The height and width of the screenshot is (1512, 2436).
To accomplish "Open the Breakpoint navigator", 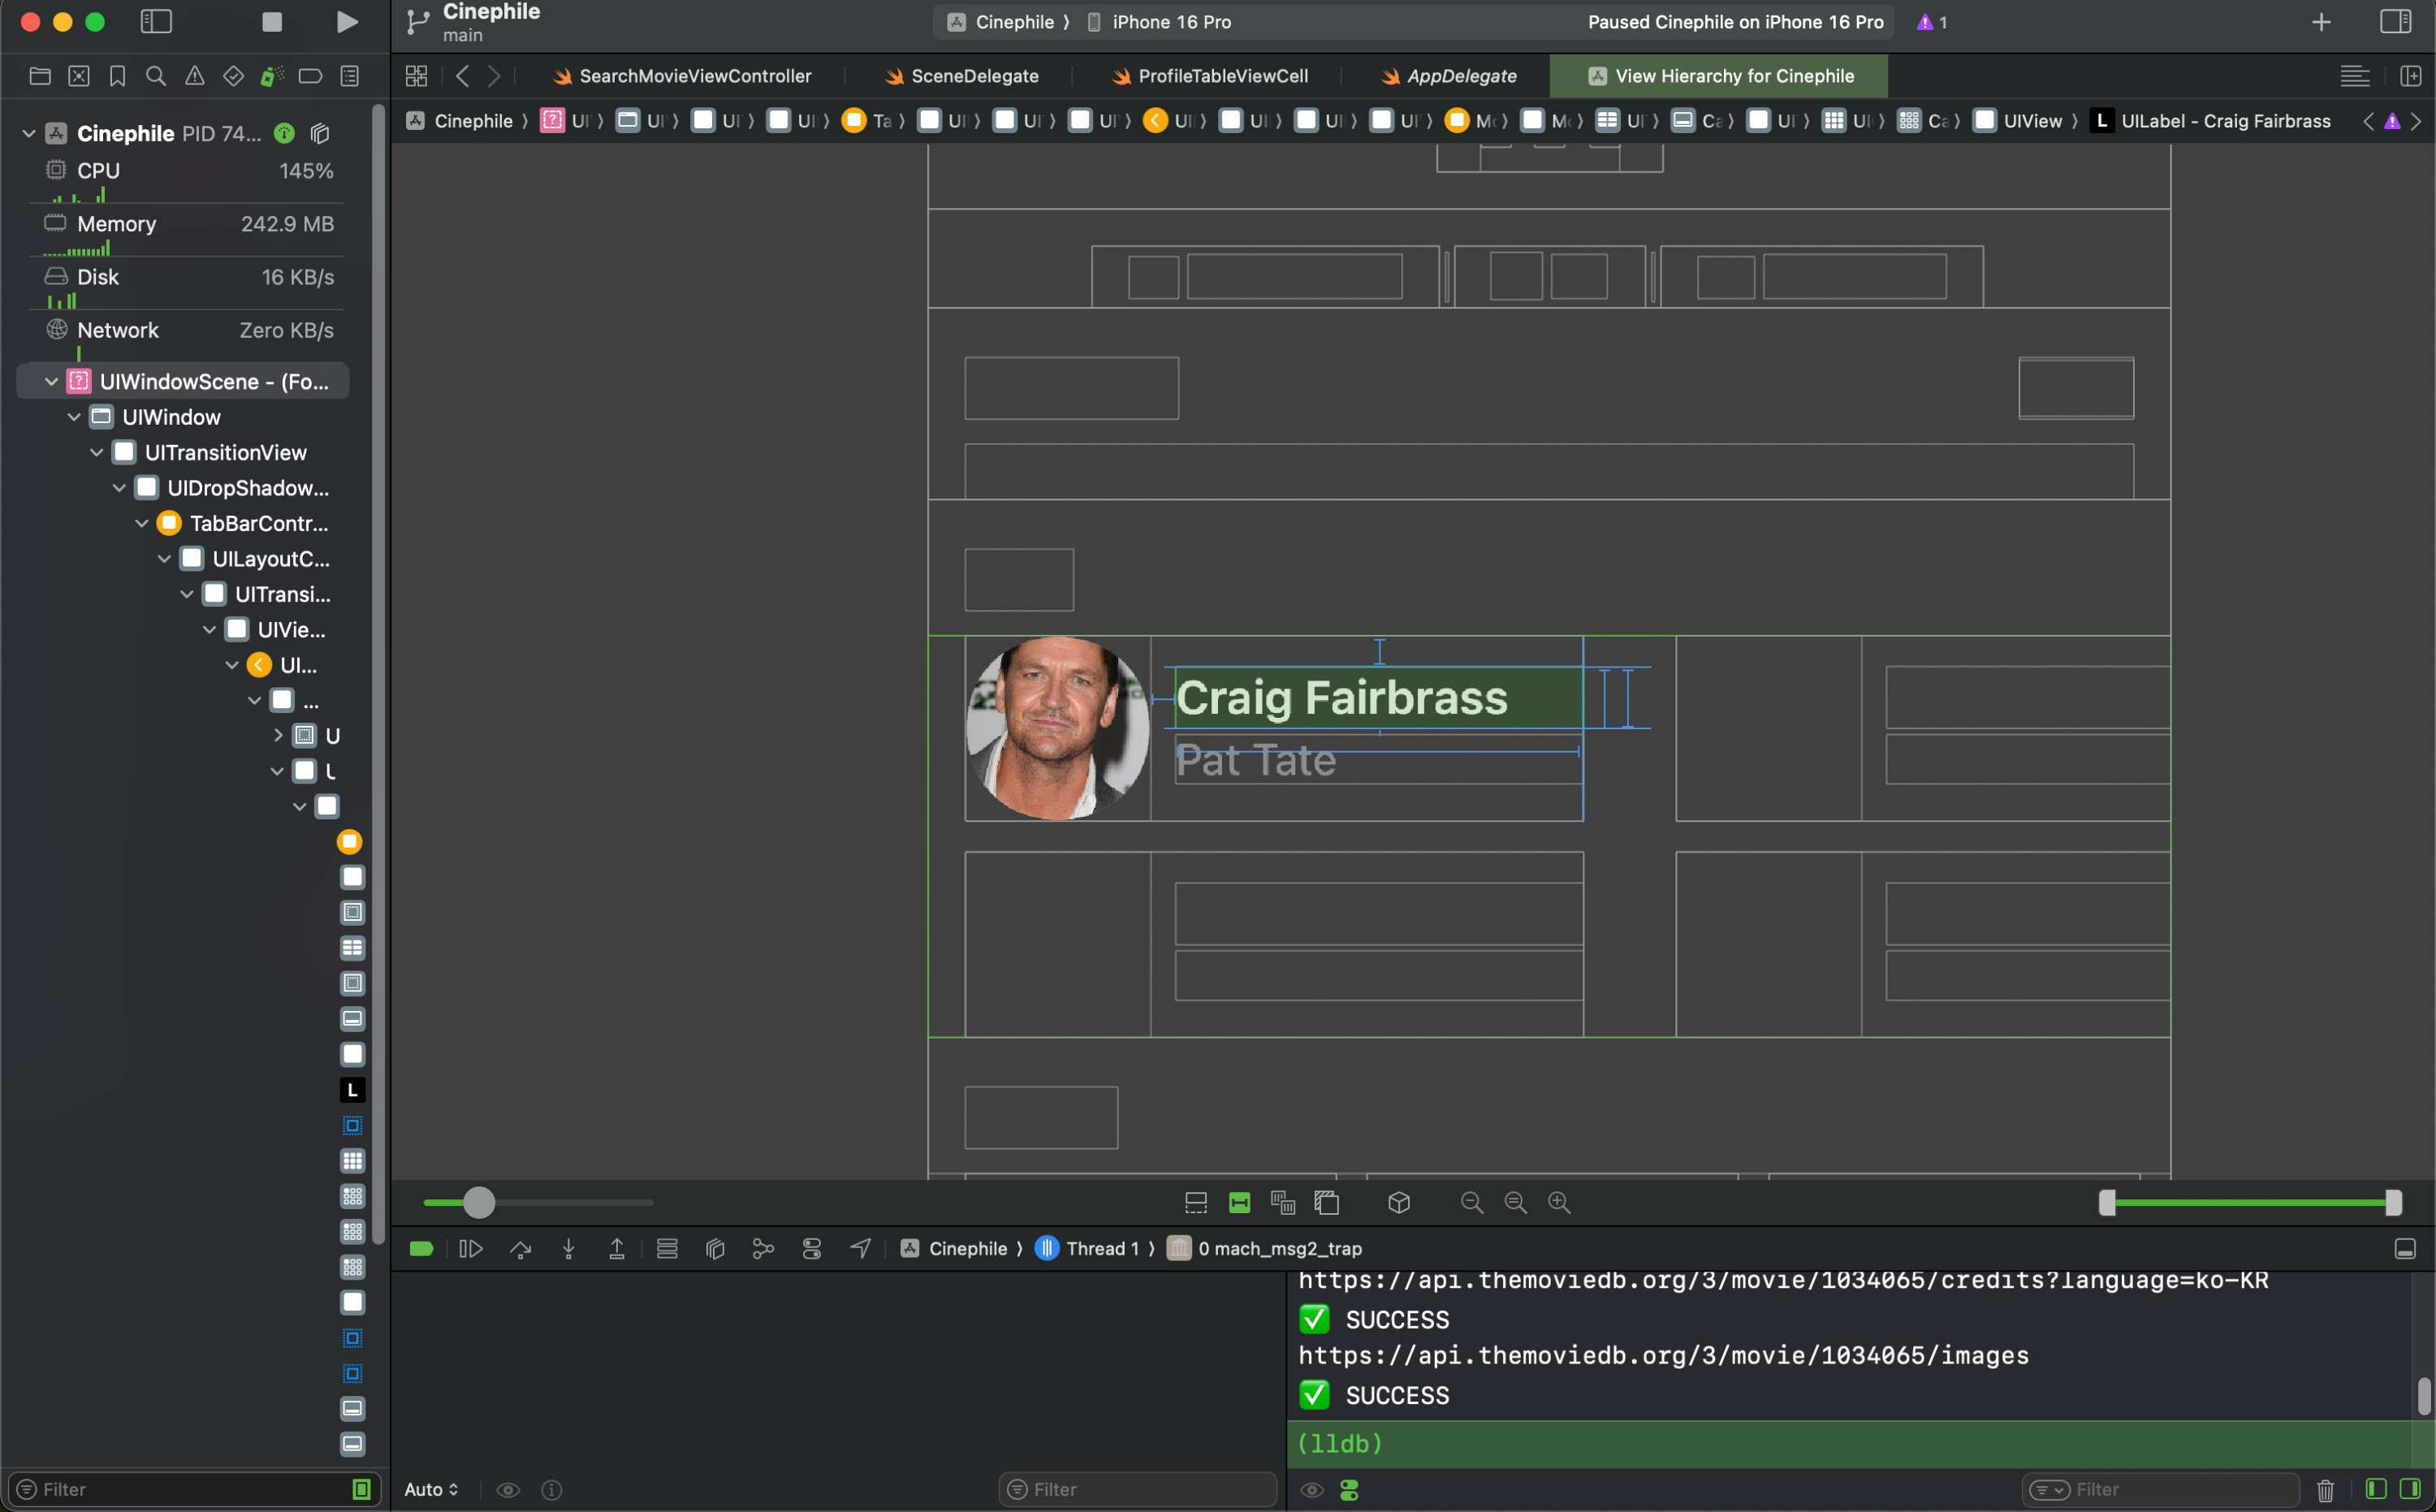I will [310, 76].
